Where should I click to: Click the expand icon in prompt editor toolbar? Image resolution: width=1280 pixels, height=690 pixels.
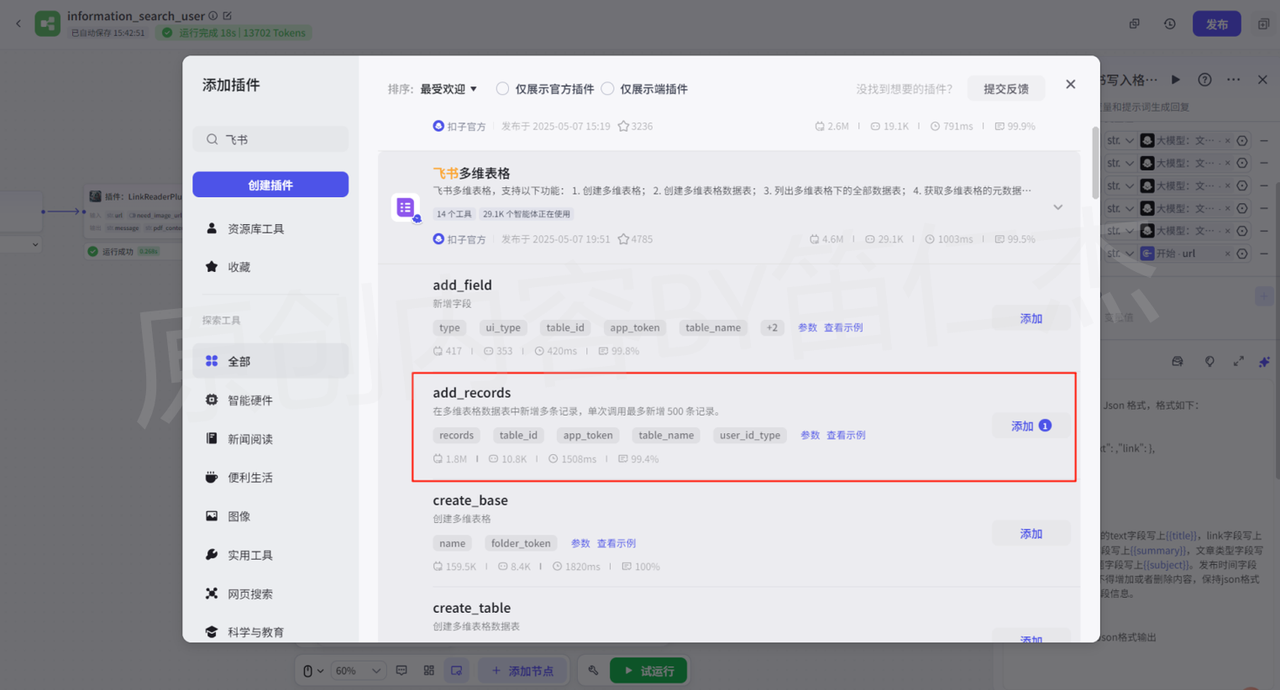pos(1238,361)
